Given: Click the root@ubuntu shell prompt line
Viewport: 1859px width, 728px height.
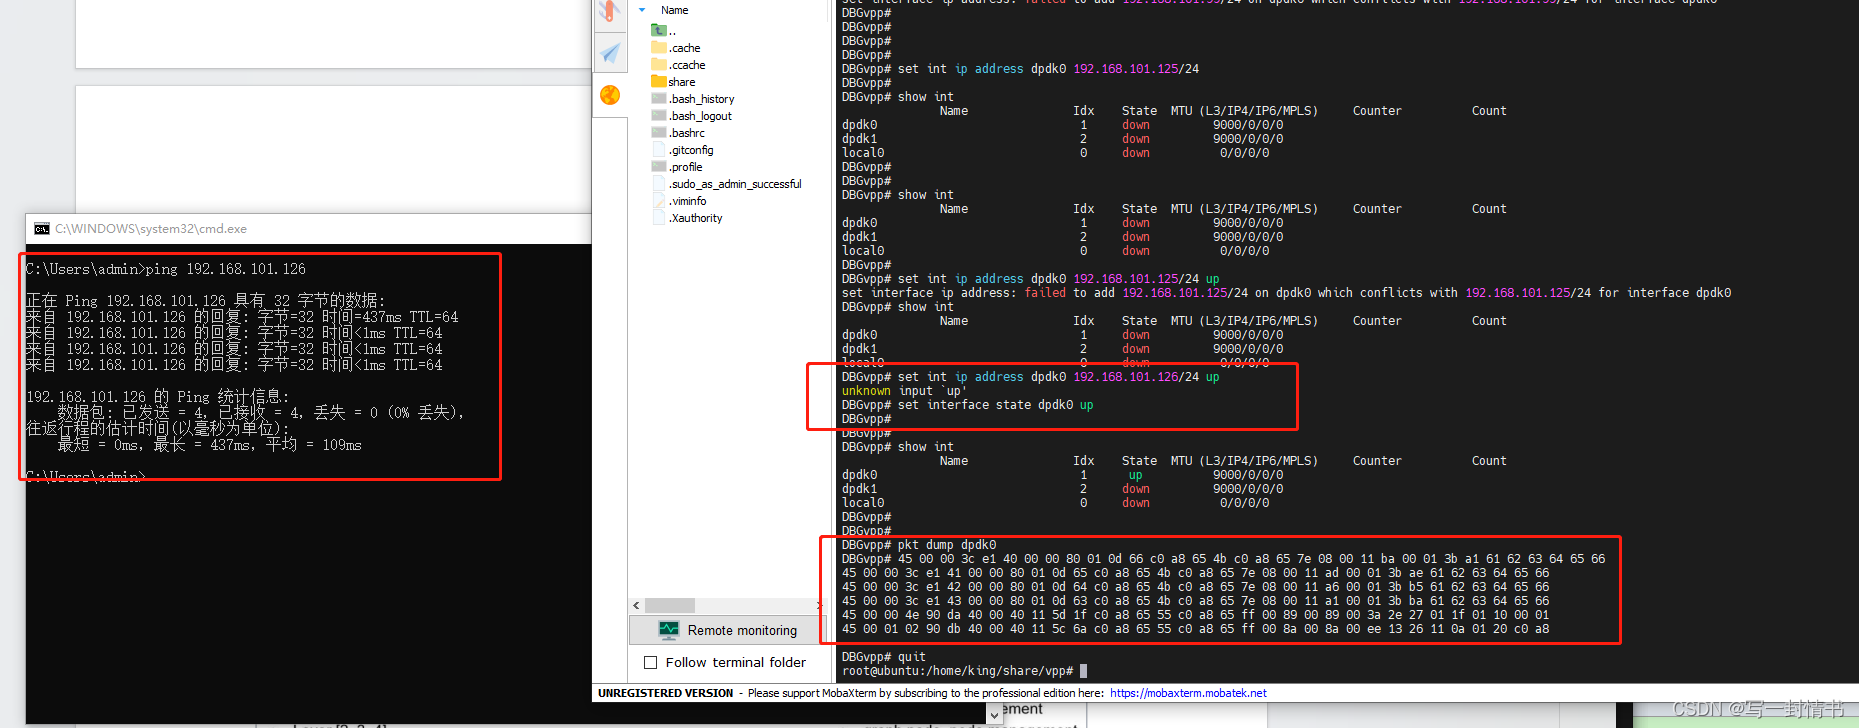Looking at the screenshot, I should click(x=964, y=671).
